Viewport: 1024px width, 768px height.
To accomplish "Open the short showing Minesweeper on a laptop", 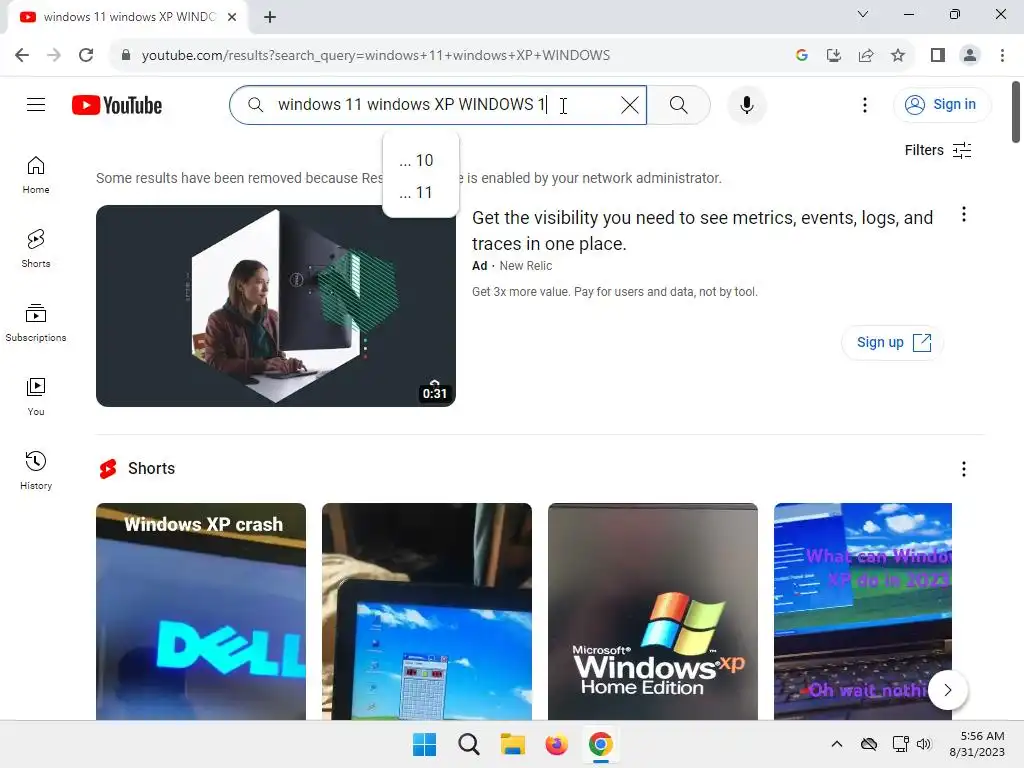I will [x=426, y=611].
